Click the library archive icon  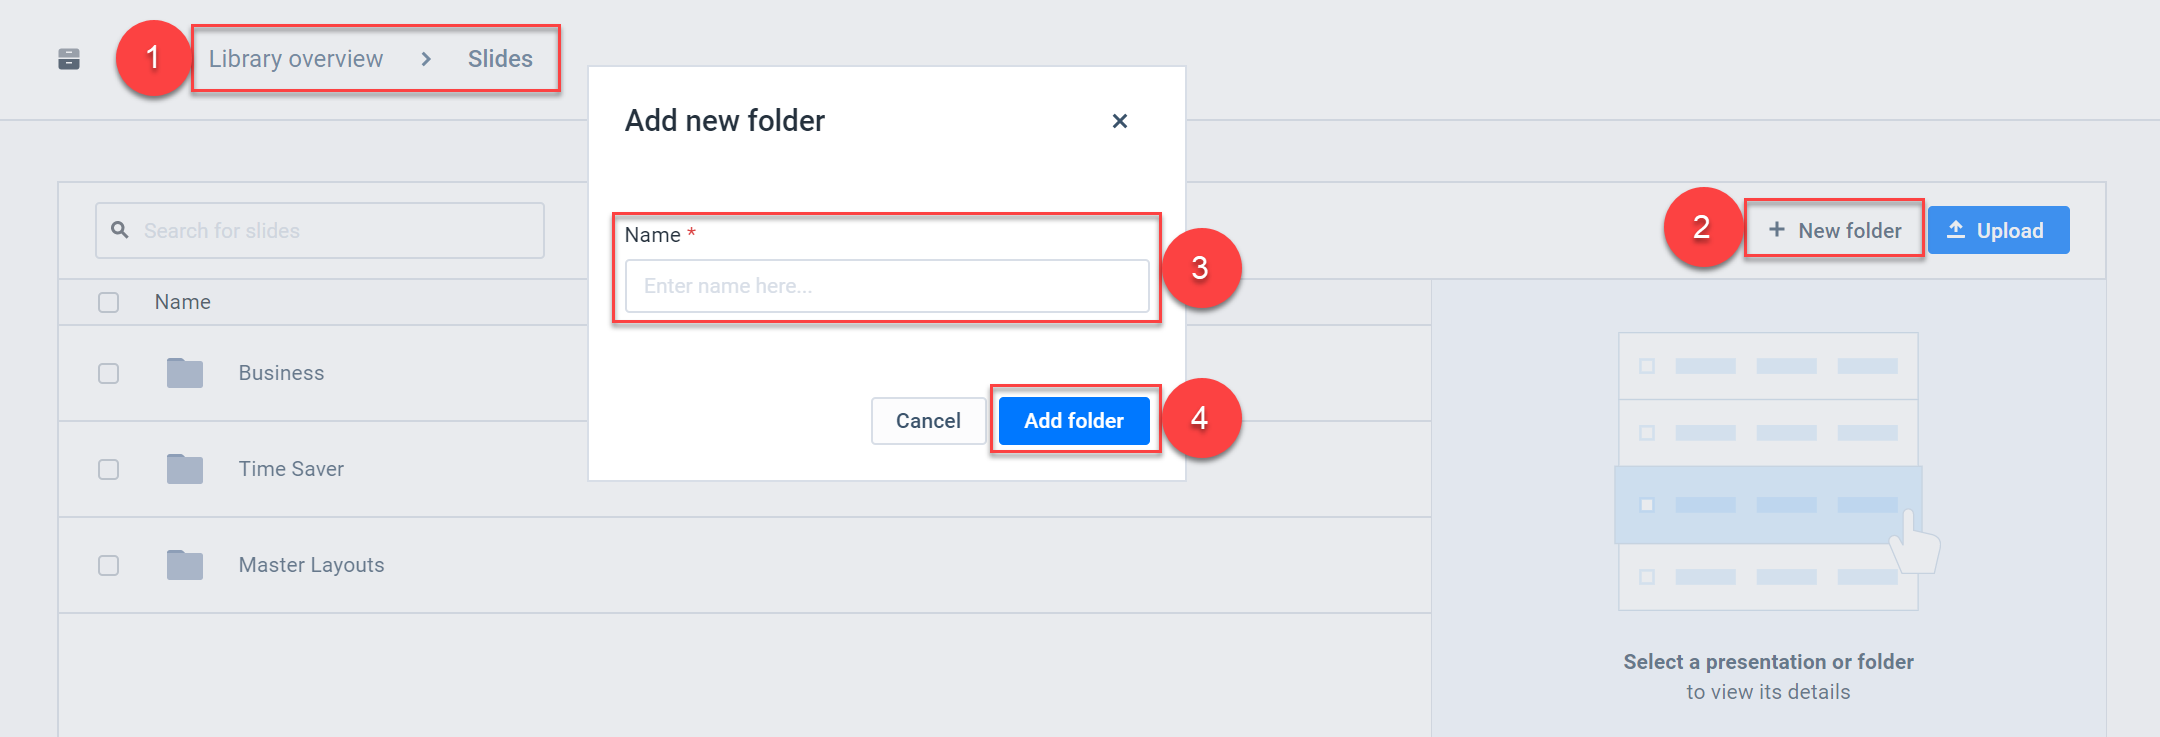[69, 59]
